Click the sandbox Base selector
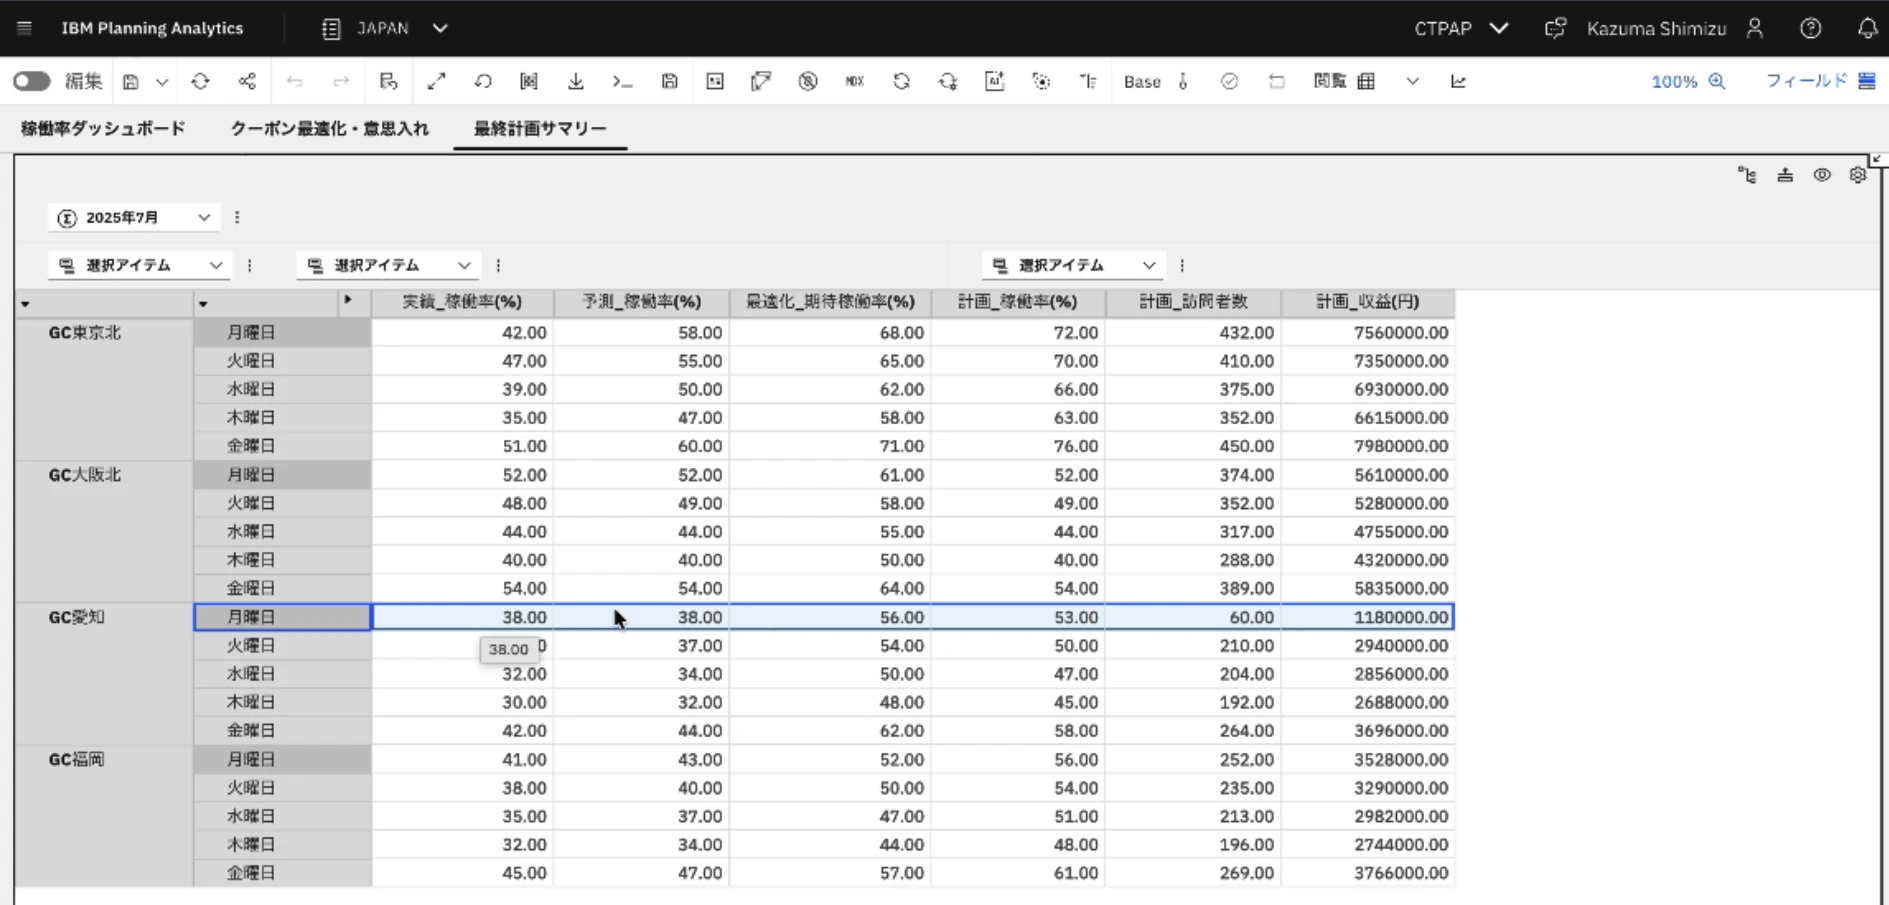Screen dimensions: 1889x905 pos(1142,82)
